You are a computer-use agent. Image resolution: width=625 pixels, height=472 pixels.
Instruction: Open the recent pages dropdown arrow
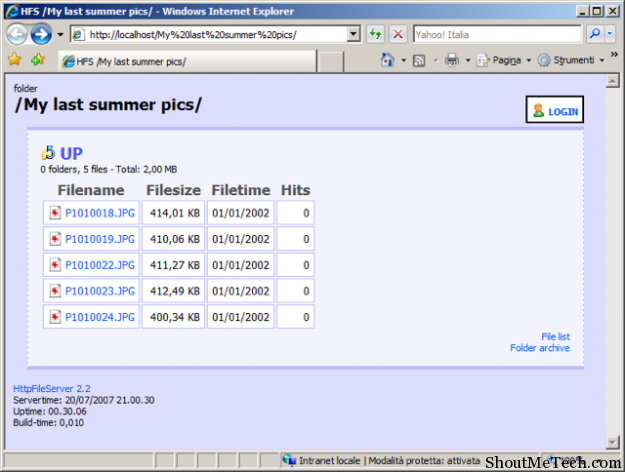[x=60, y=35]
